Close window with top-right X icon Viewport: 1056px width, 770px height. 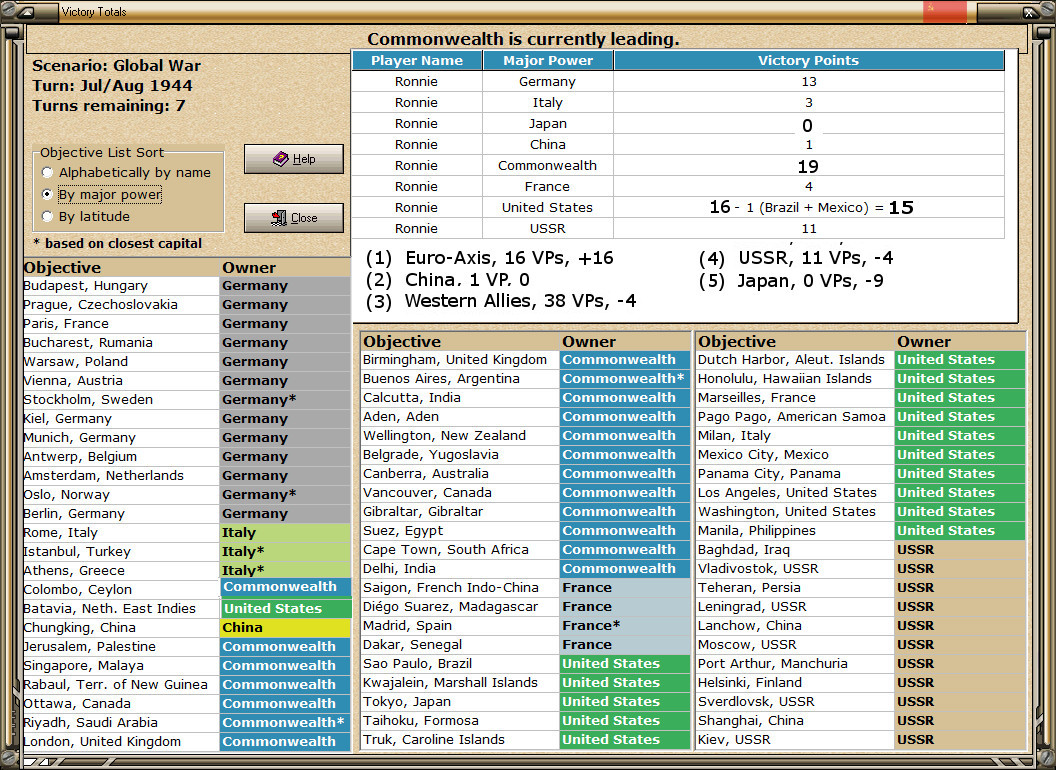[x=1029, y=11]
